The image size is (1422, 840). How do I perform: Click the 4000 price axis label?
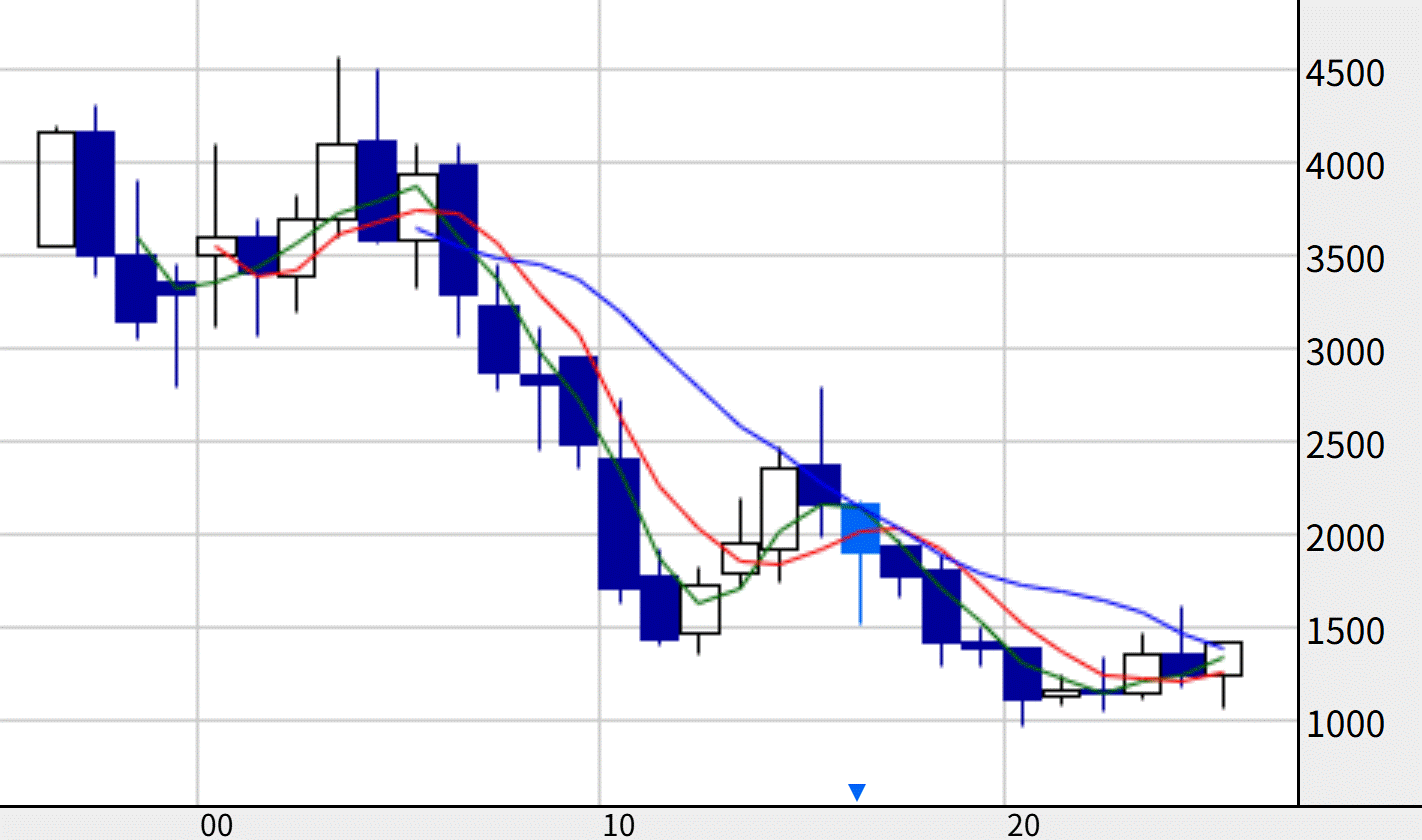(x=1345, y=167)
